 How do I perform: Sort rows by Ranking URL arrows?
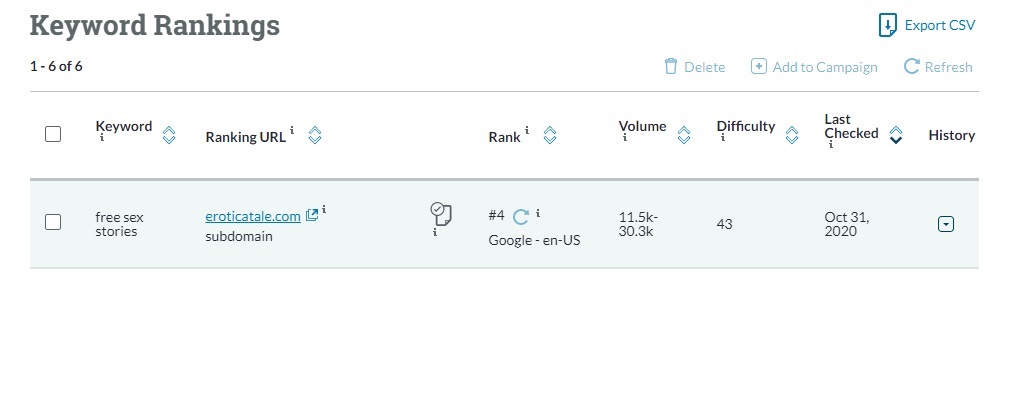pos(315,135)
